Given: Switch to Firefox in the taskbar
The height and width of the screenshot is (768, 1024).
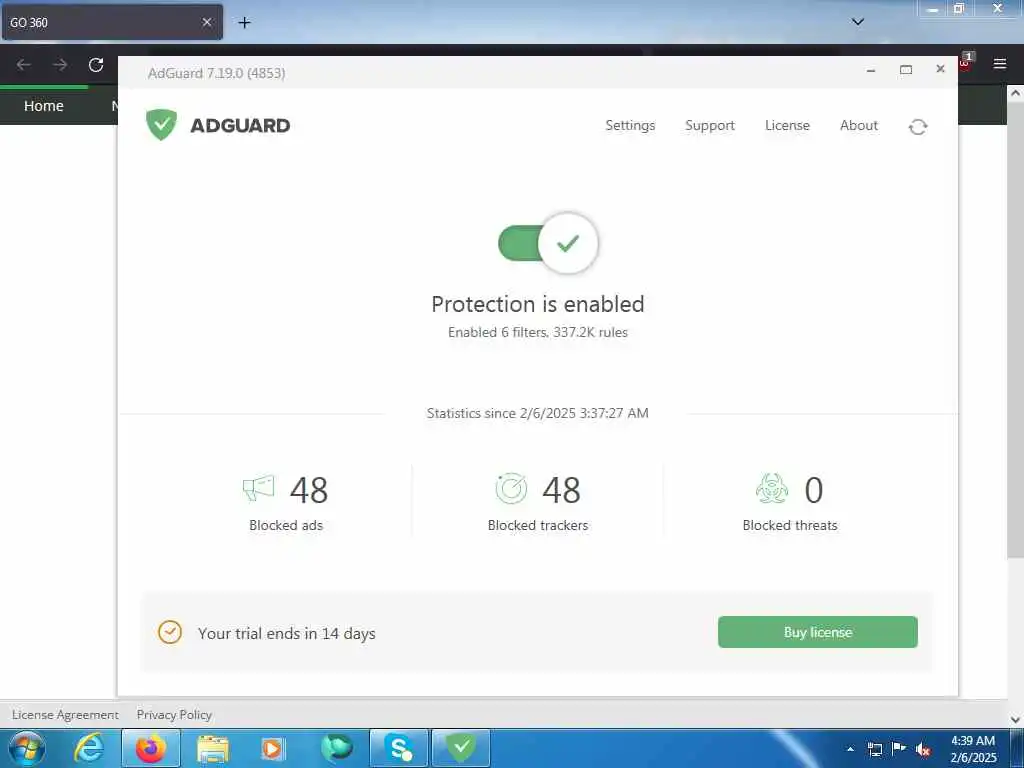Looking at the screenshot, I should pyautogui.click(x=150, y=748).
